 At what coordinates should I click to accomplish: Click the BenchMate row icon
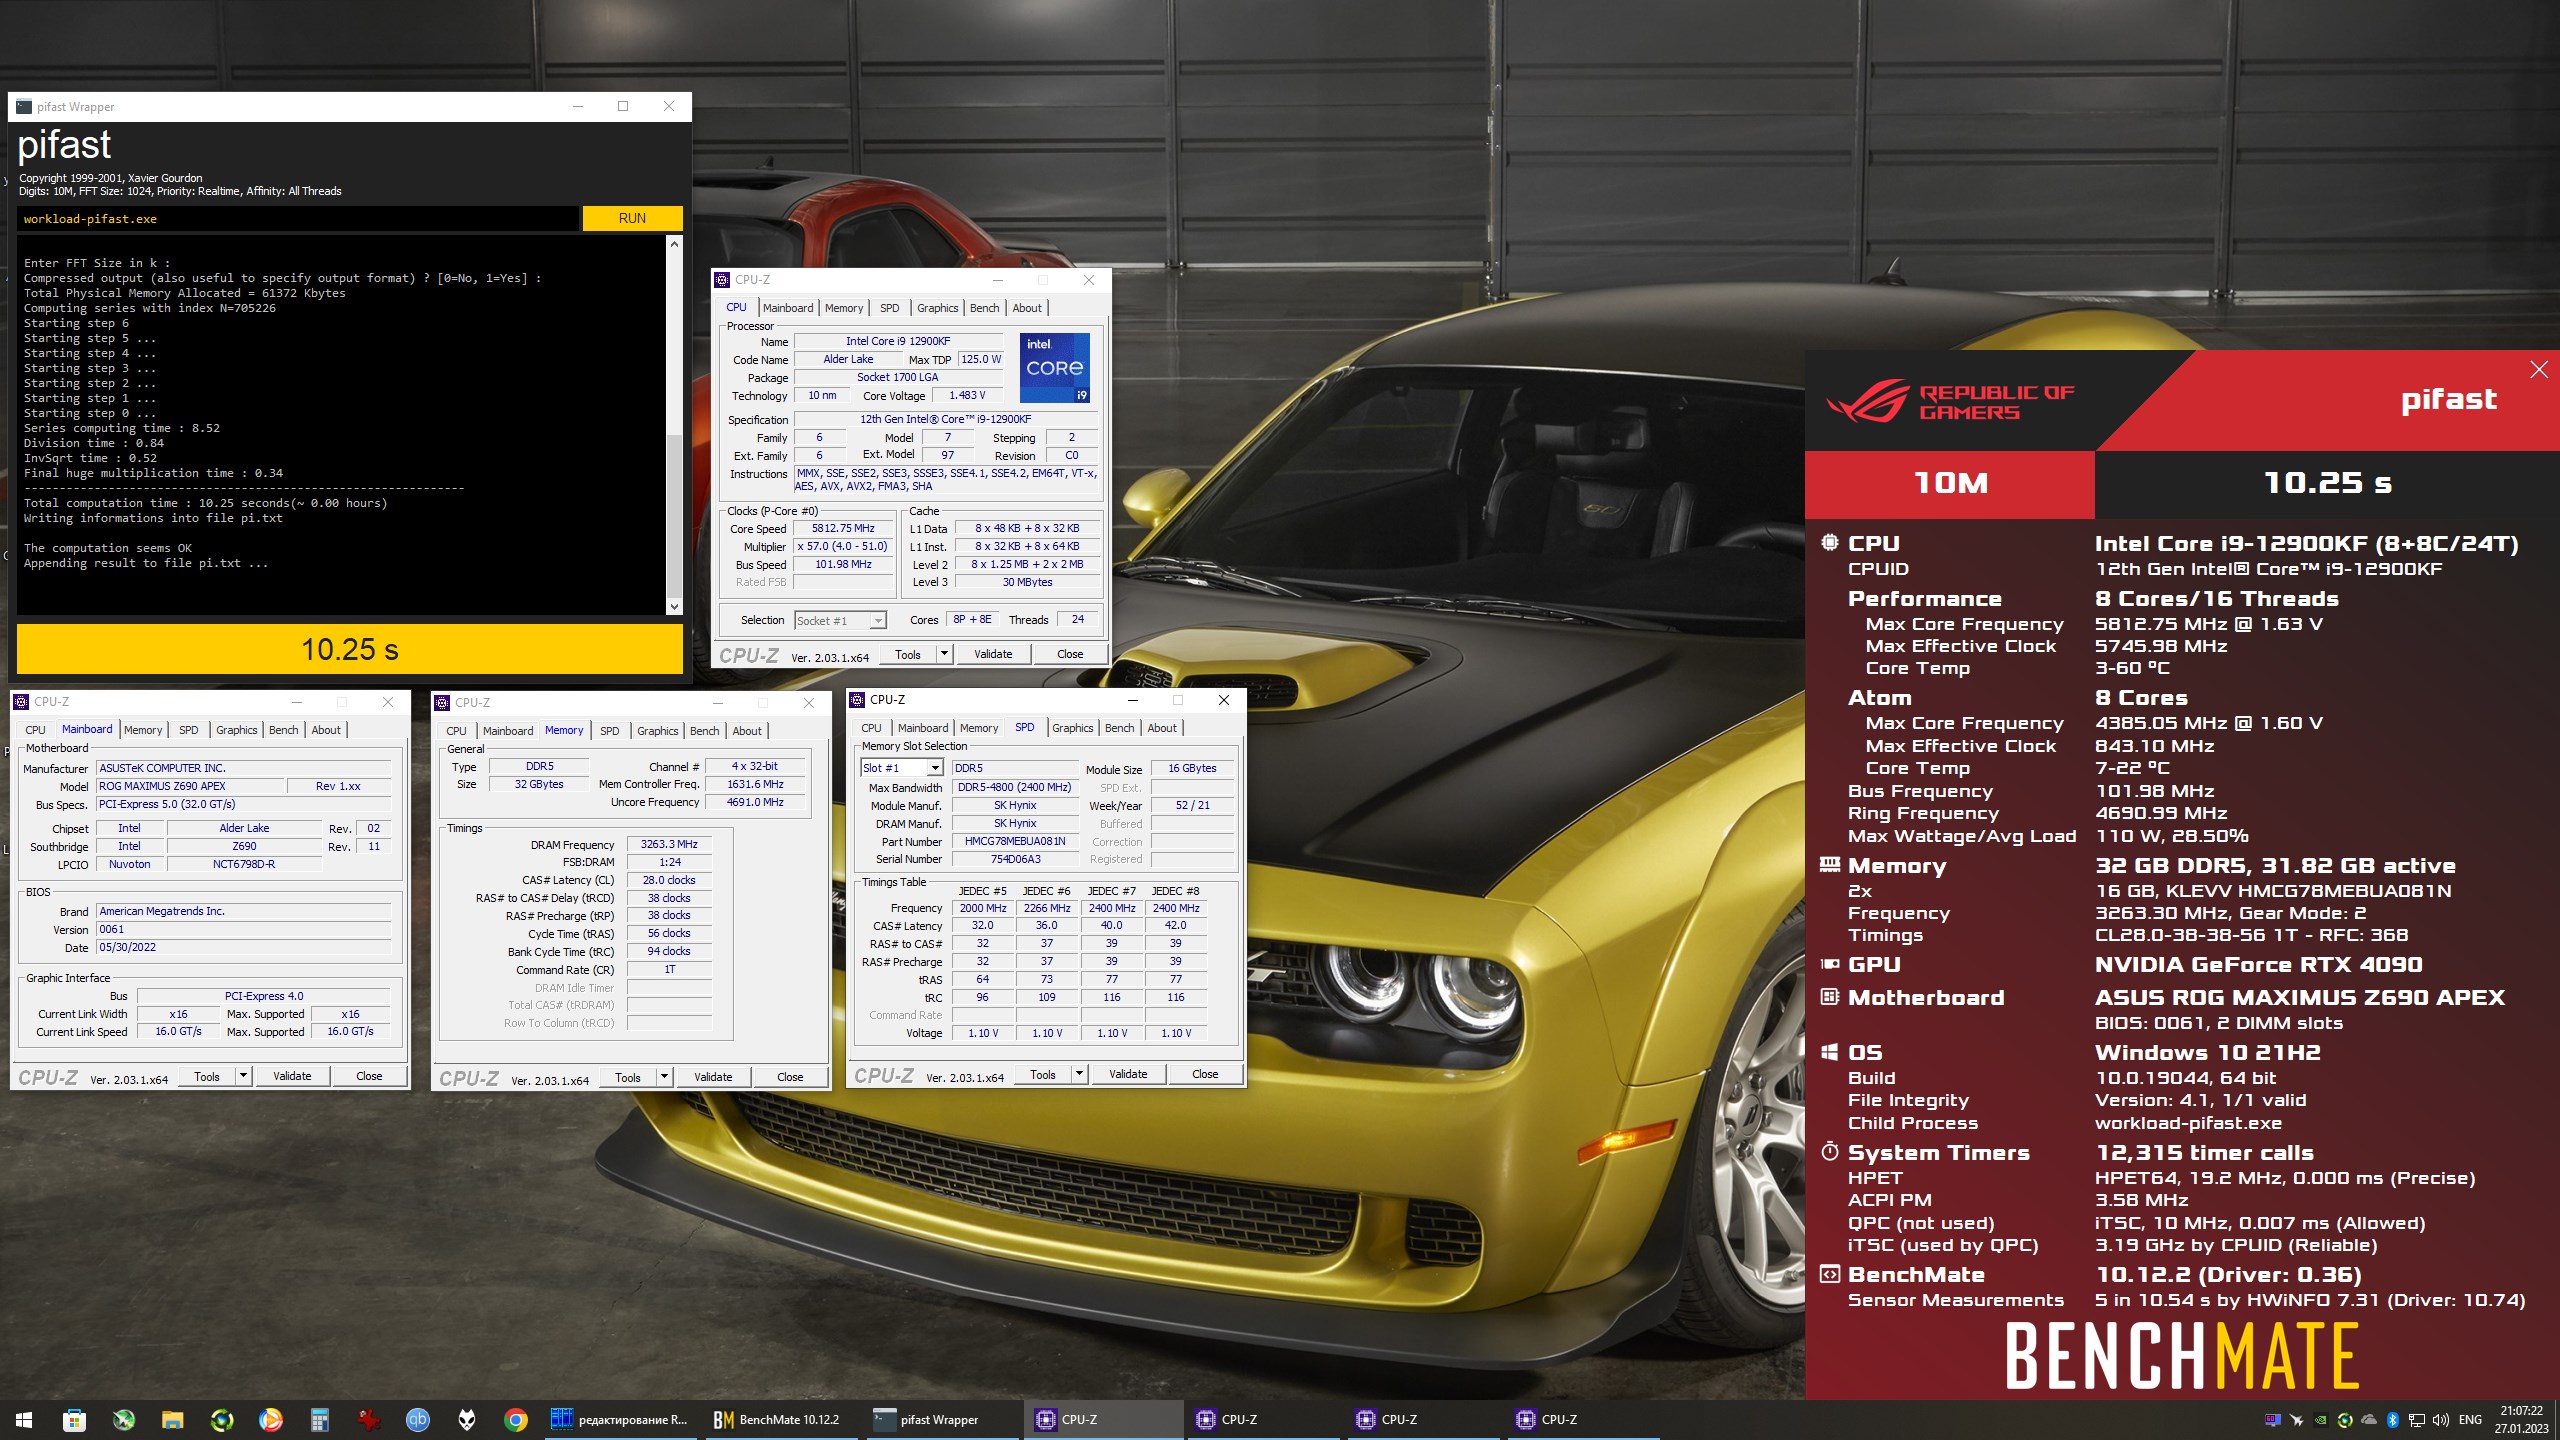(x=1830, y=1274)
